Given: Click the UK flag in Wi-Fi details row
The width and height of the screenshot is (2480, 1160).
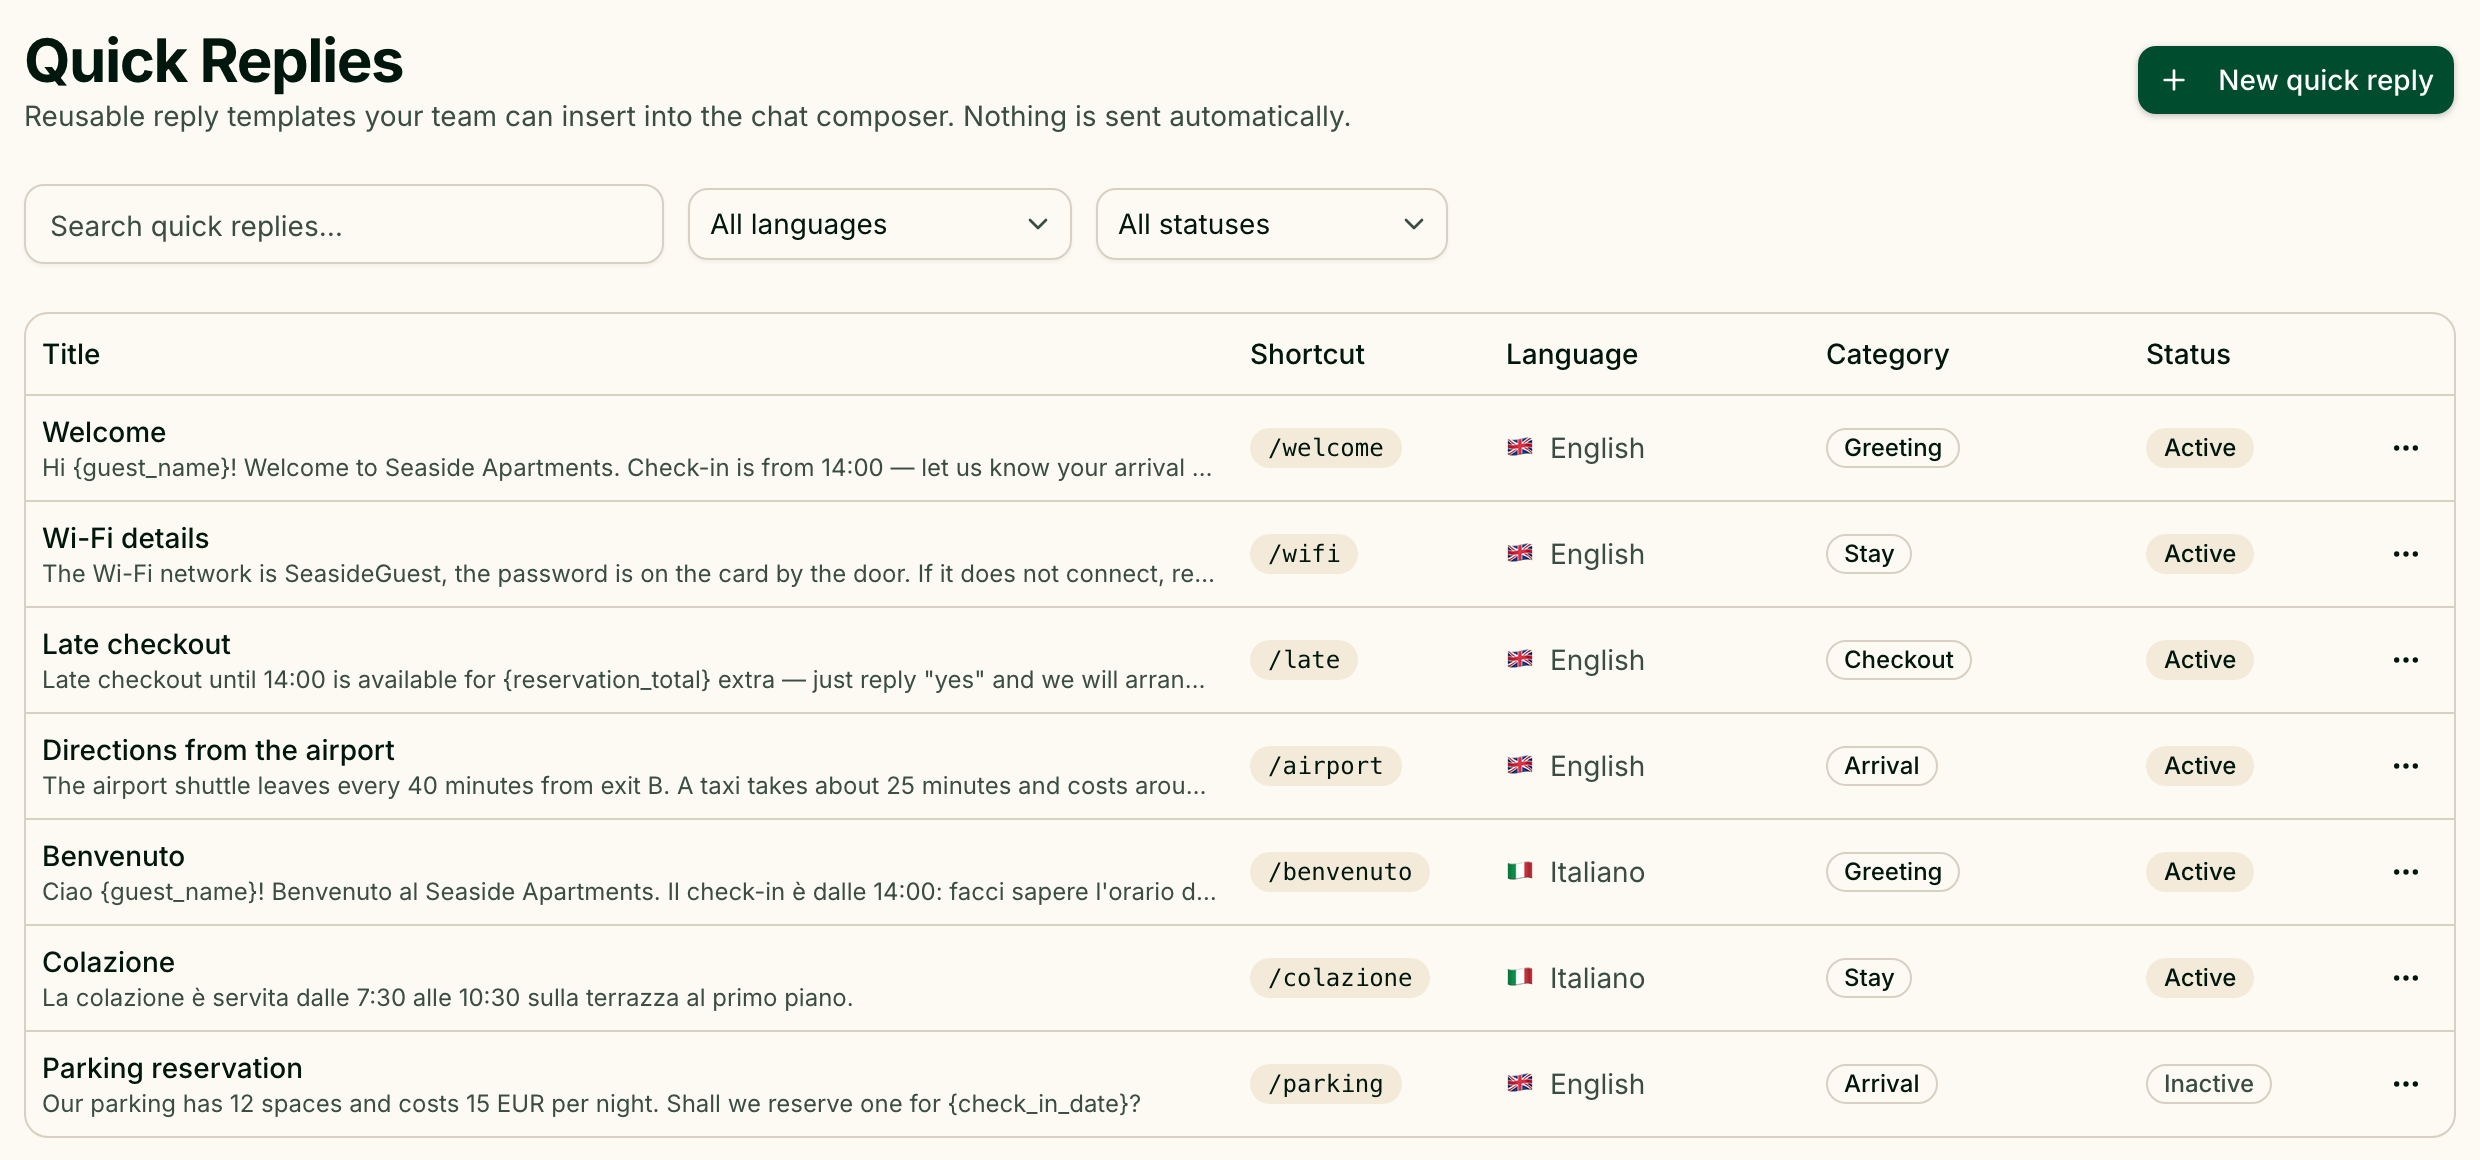Looking at the screenshot, I should pyautogui.click(x=1520, y=553).
